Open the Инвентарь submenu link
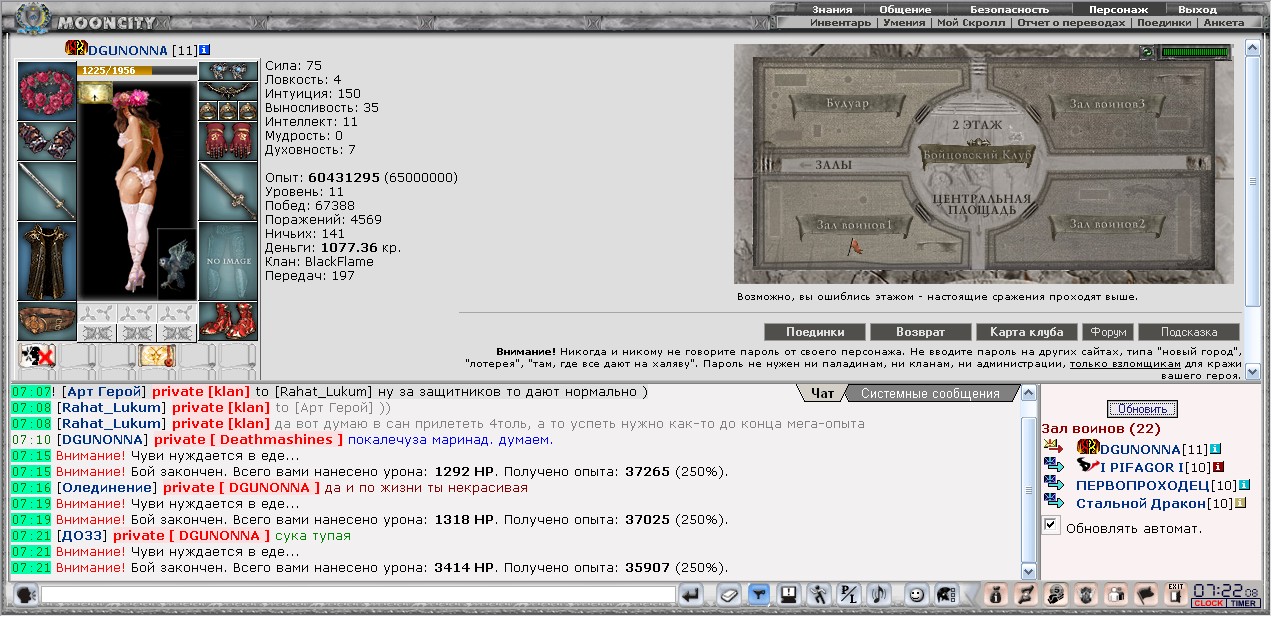1272x617 pixels. (841, 23)
